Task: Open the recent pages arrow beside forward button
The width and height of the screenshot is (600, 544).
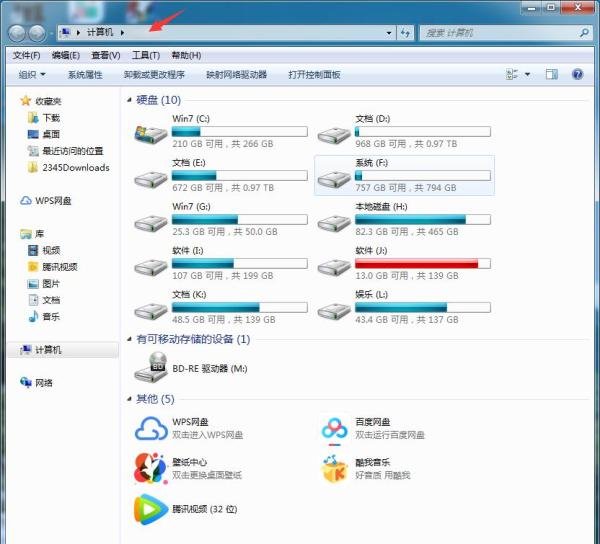Action: [x=51, y=34]
